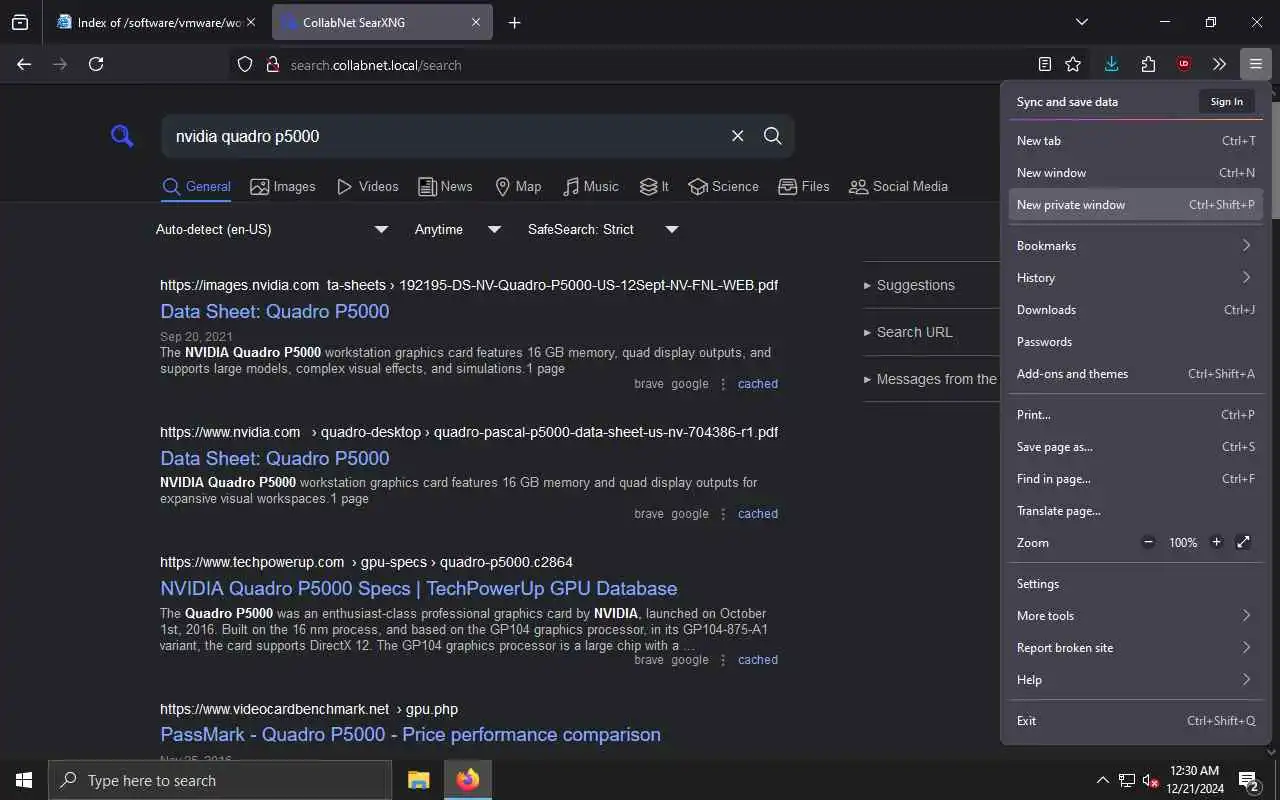Submit search with the magnifier button

click(773, 136)
